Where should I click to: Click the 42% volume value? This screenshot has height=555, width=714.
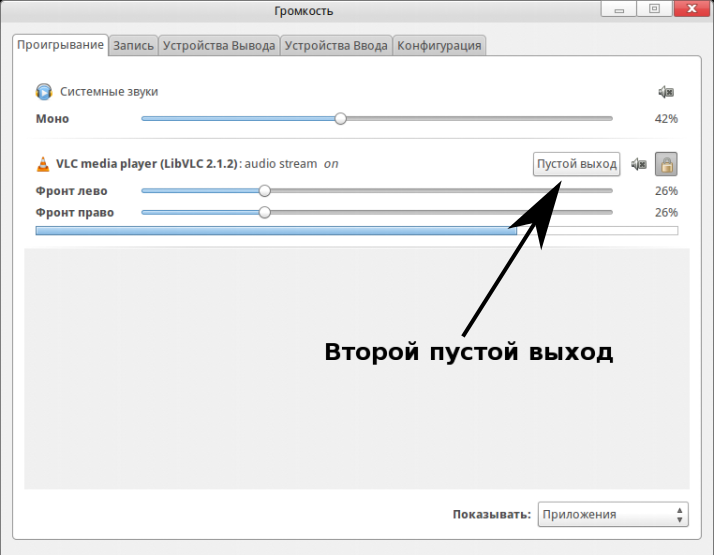point(666,119)
